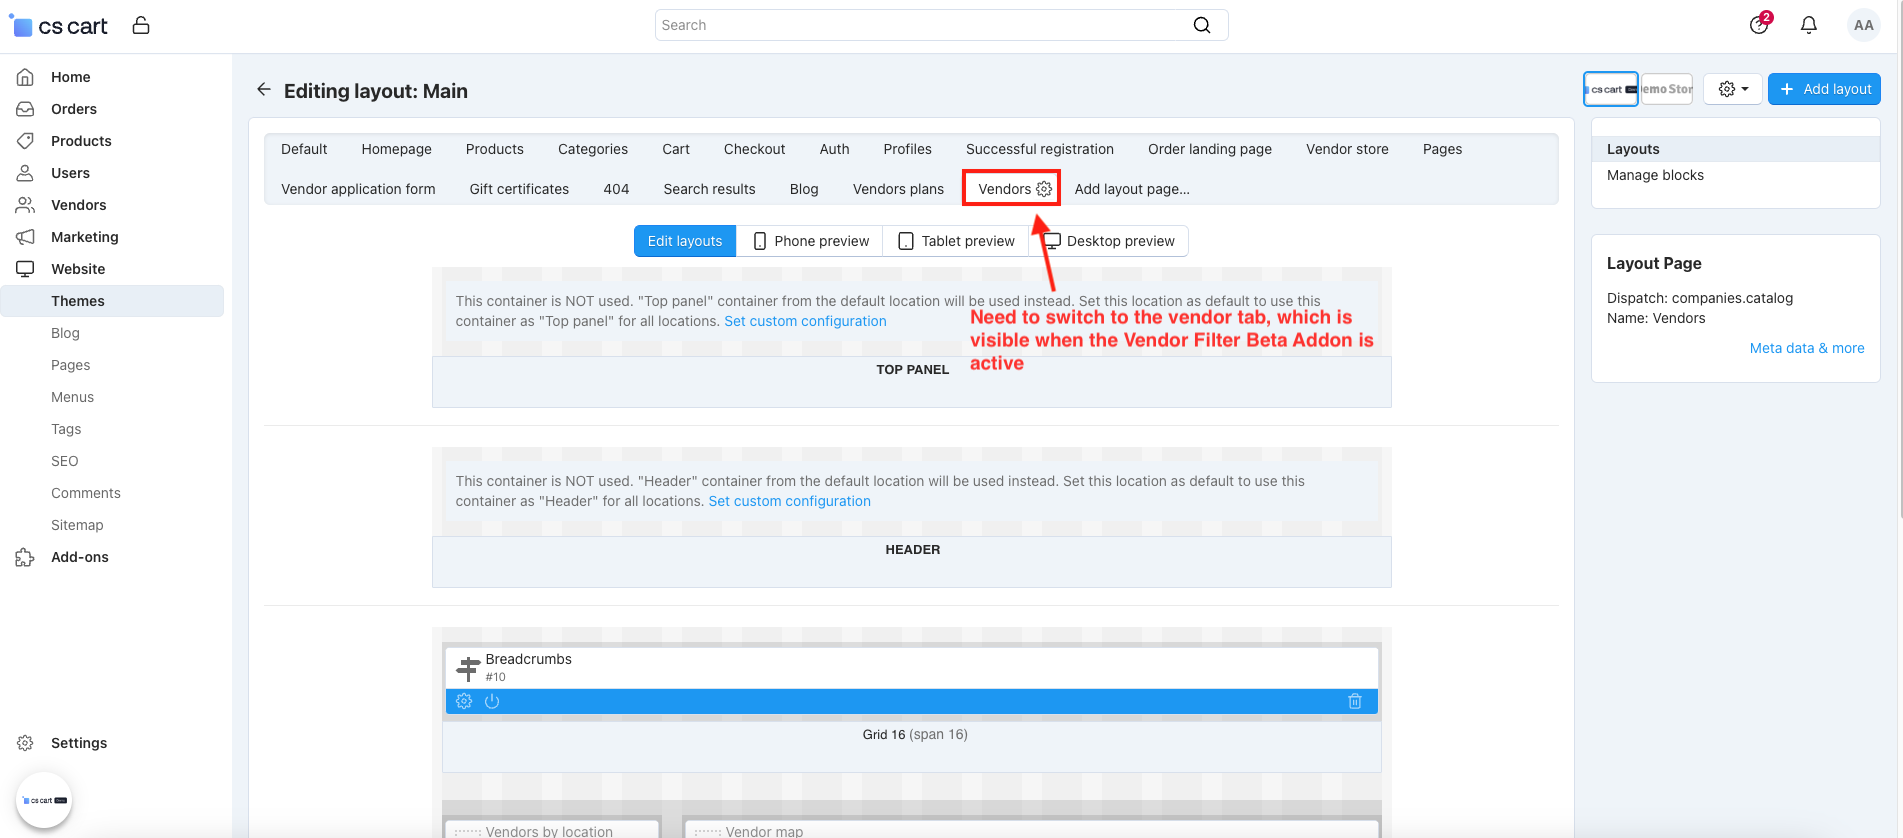Image resolution: width=1903 pixels, height=838 pixels.
Task: Click the Marketing megaphone icon
Action: tap(26, 237)
